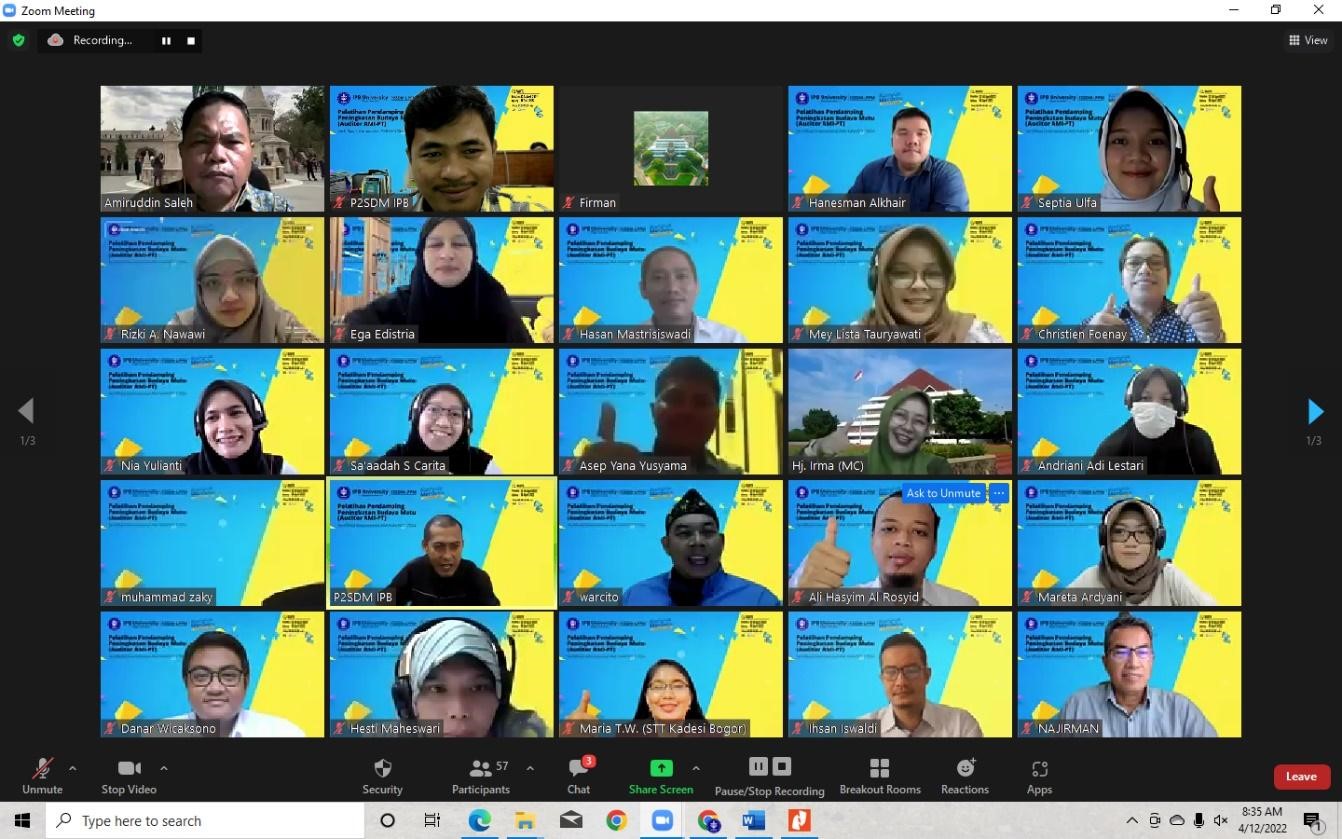Viewport: 1342px width, 839px height.
Task: Open the Participants panel
Action: (481, 776)
